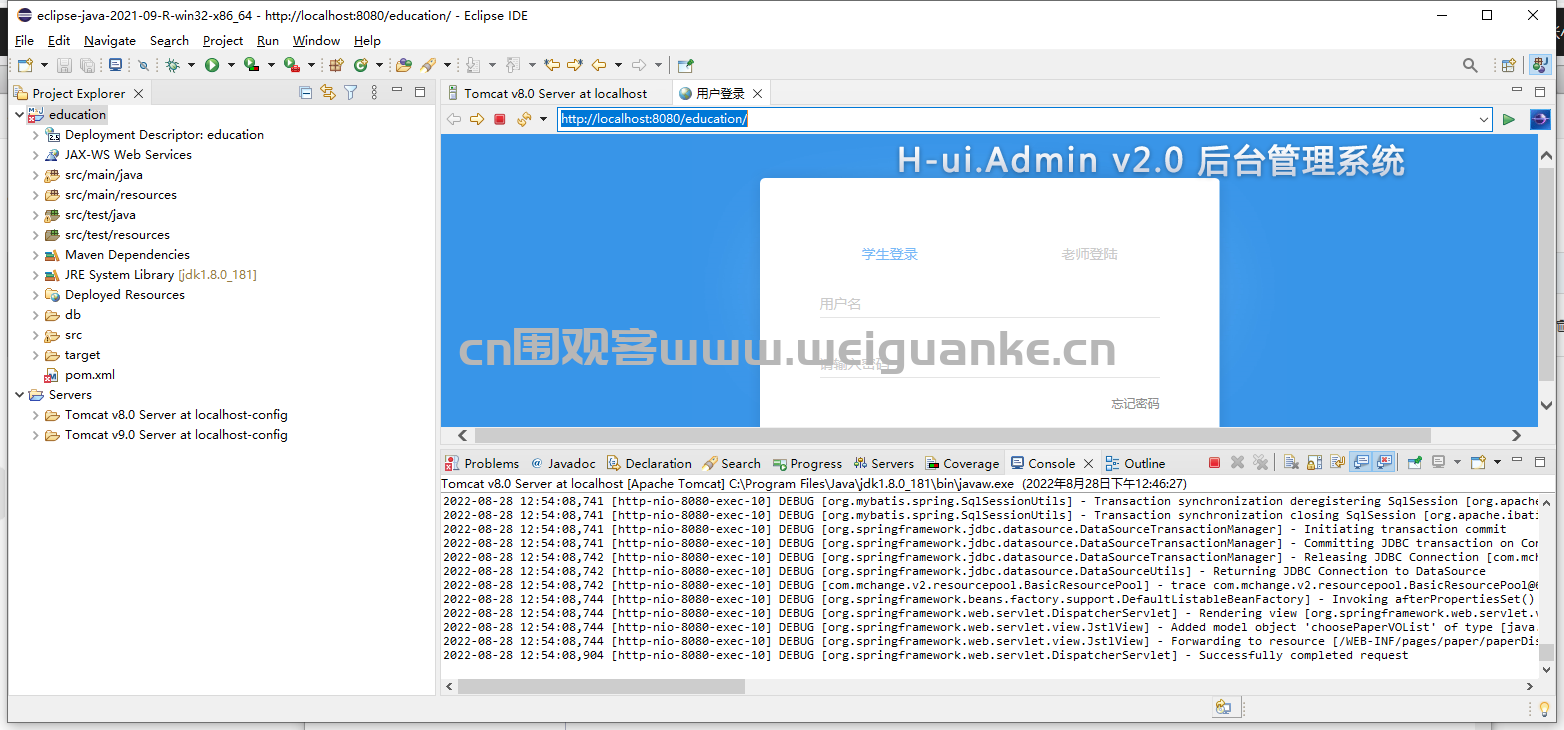Open the File menu
Screen dimensions: 1564x730
(x=25, y=41)
